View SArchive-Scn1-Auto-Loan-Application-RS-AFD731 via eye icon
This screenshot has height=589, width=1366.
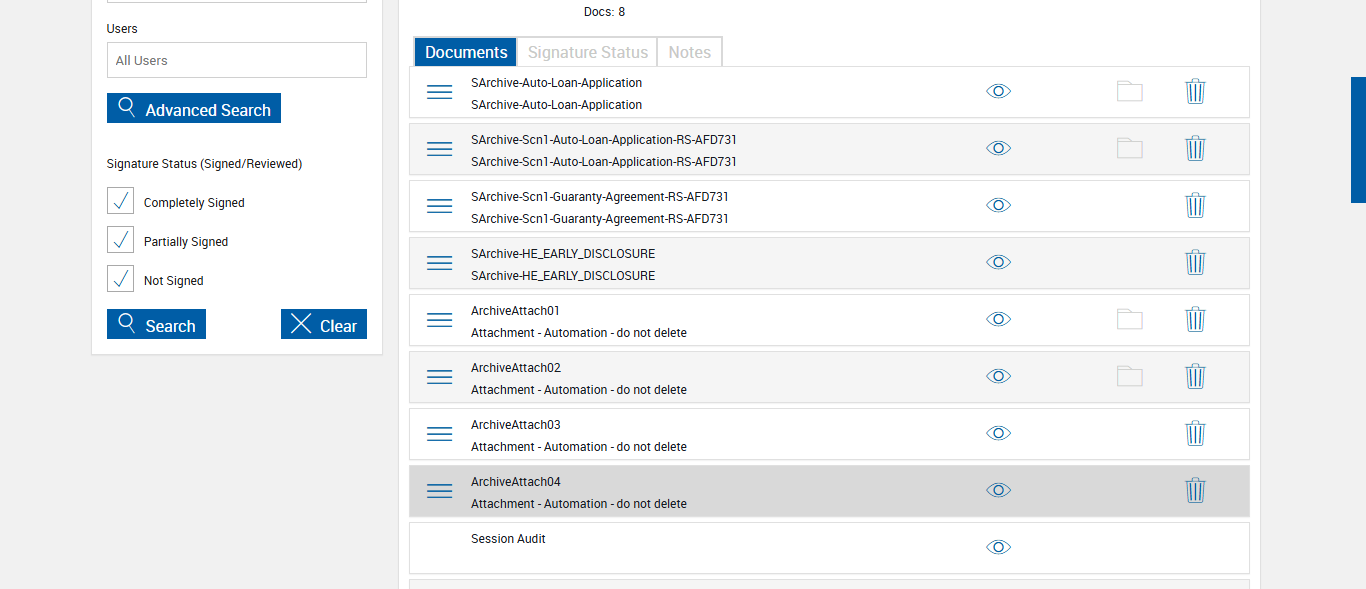(x=999, y=148)
